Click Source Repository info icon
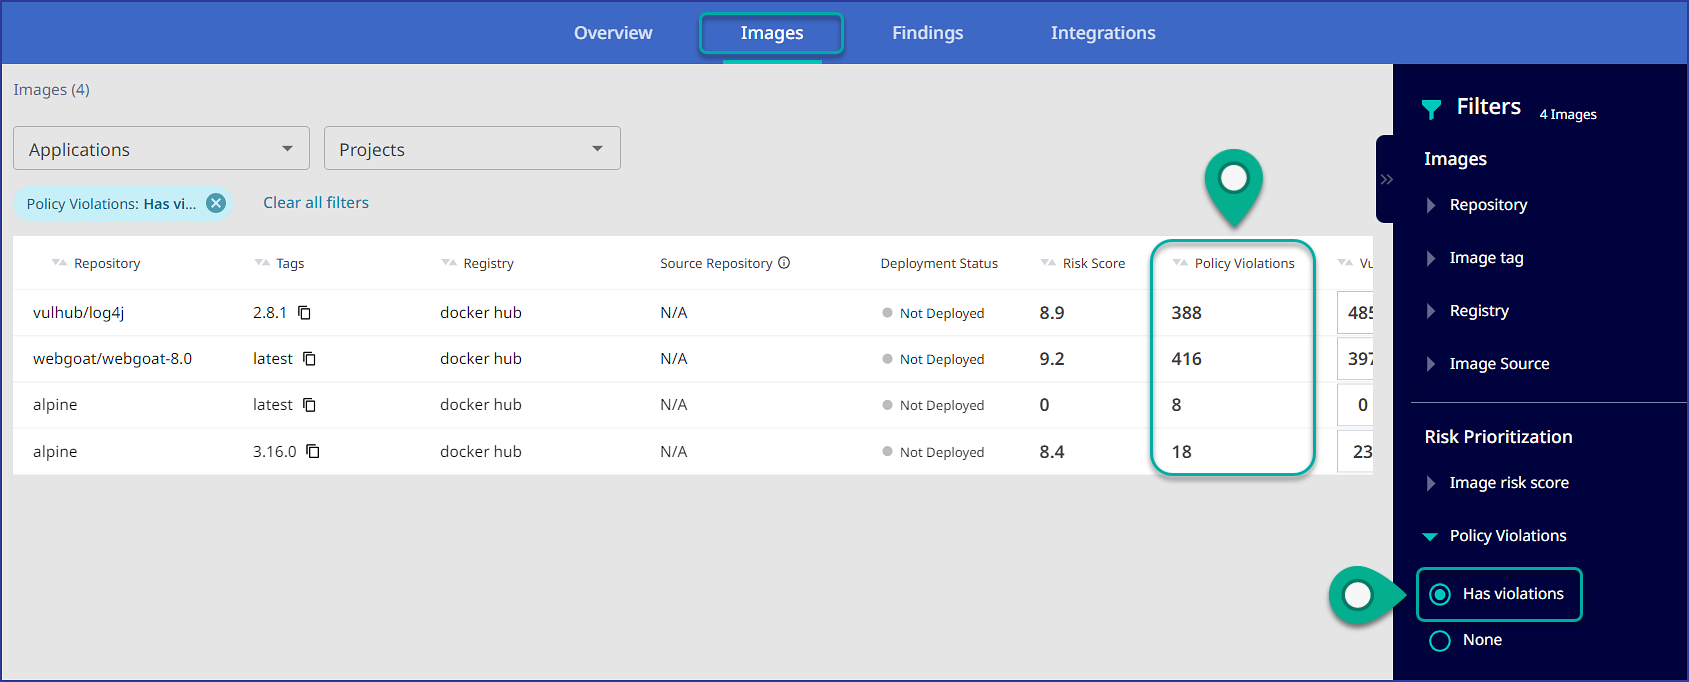 click(x=784, y=263)
